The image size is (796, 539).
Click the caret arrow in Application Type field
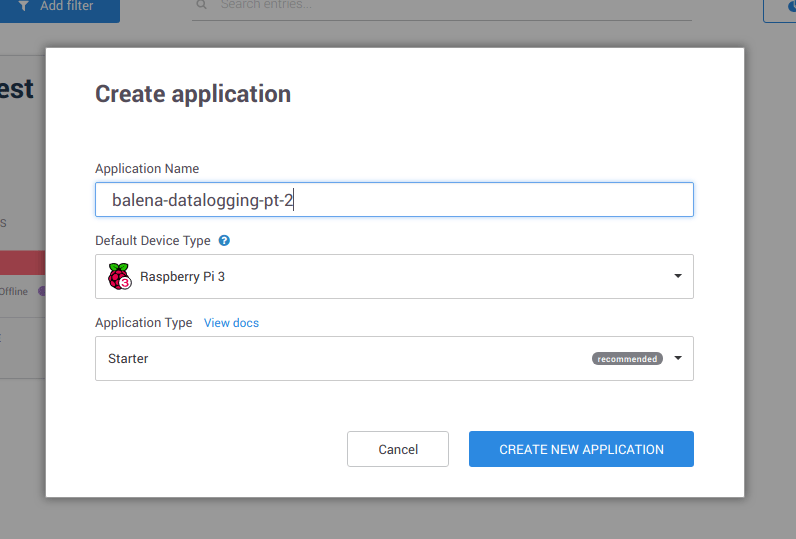pos(677,358)
